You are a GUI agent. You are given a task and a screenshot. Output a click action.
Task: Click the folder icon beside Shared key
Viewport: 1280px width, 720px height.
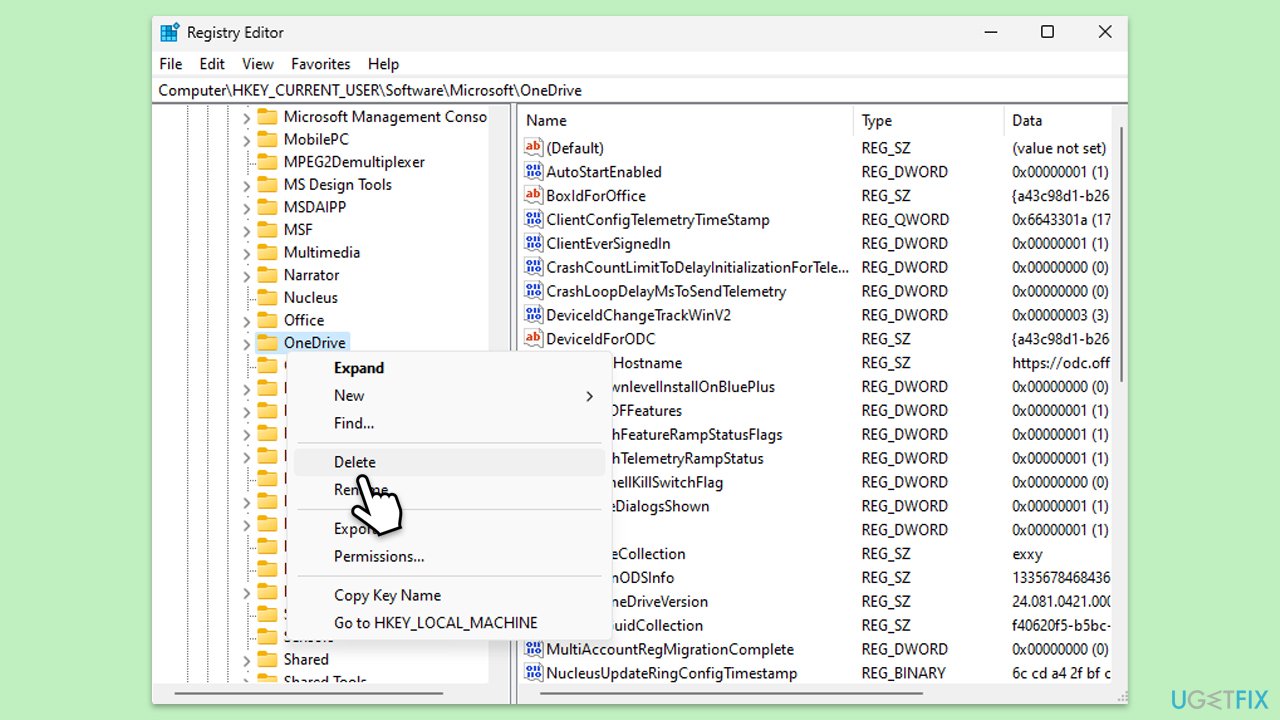coord(267,659)
